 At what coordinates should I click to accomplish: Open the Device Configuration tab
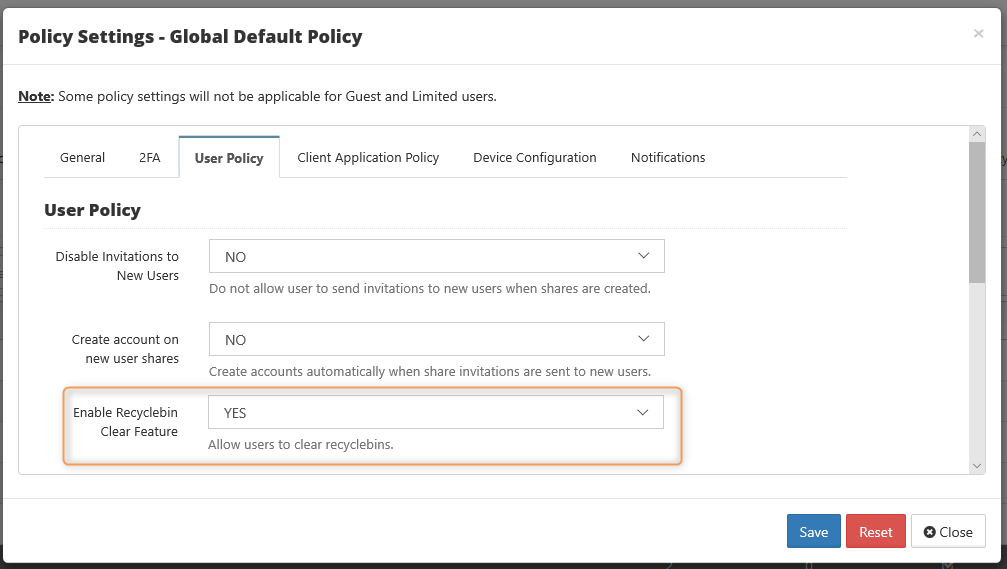tap(535, 157)
